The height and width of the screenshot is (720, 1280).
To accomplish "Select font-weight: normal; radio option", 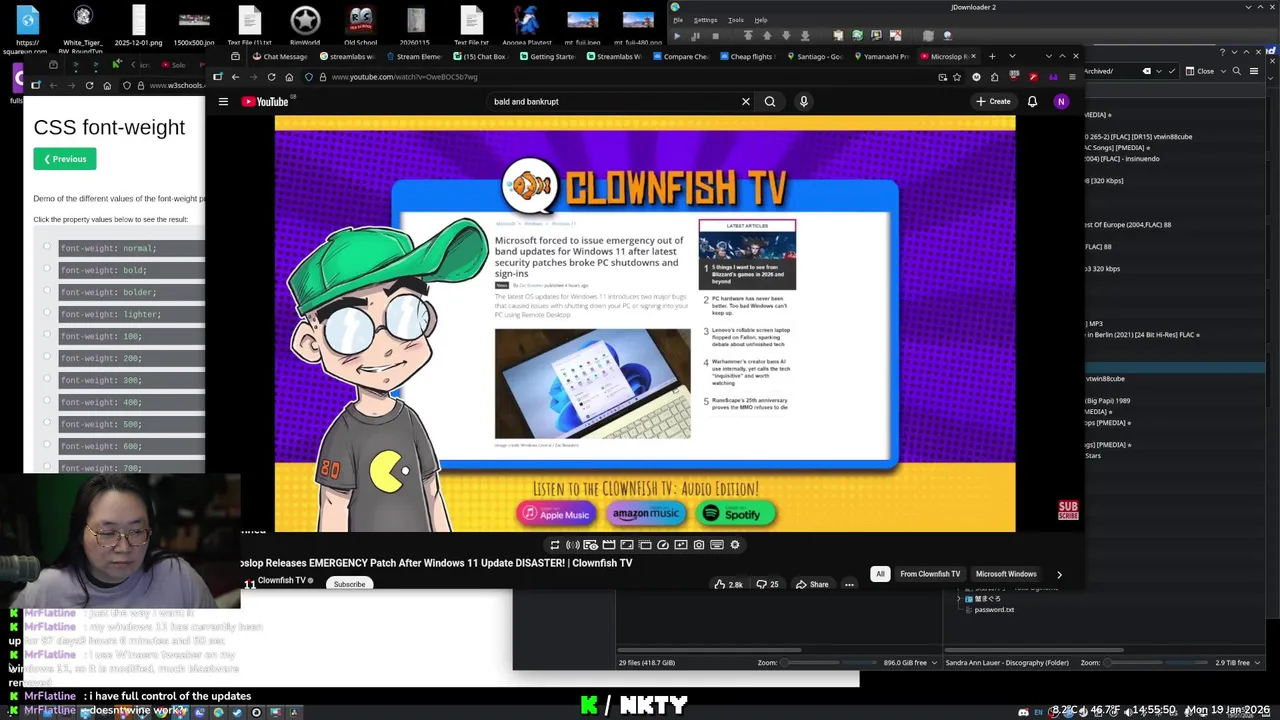I will [47, 246].
